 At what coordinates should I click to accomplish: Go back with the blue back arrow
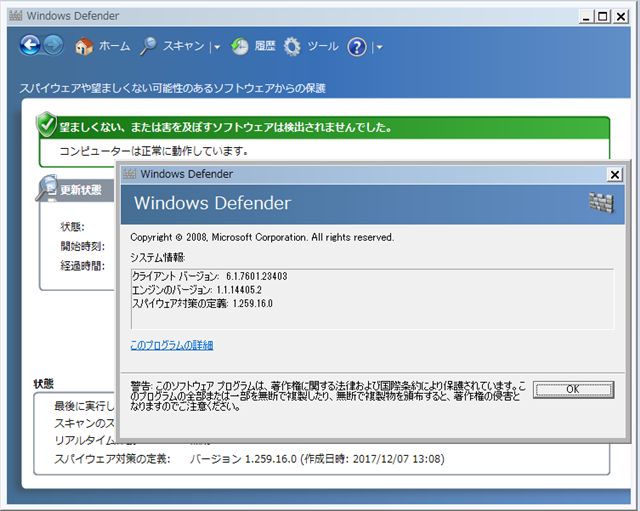coord(30,45)
